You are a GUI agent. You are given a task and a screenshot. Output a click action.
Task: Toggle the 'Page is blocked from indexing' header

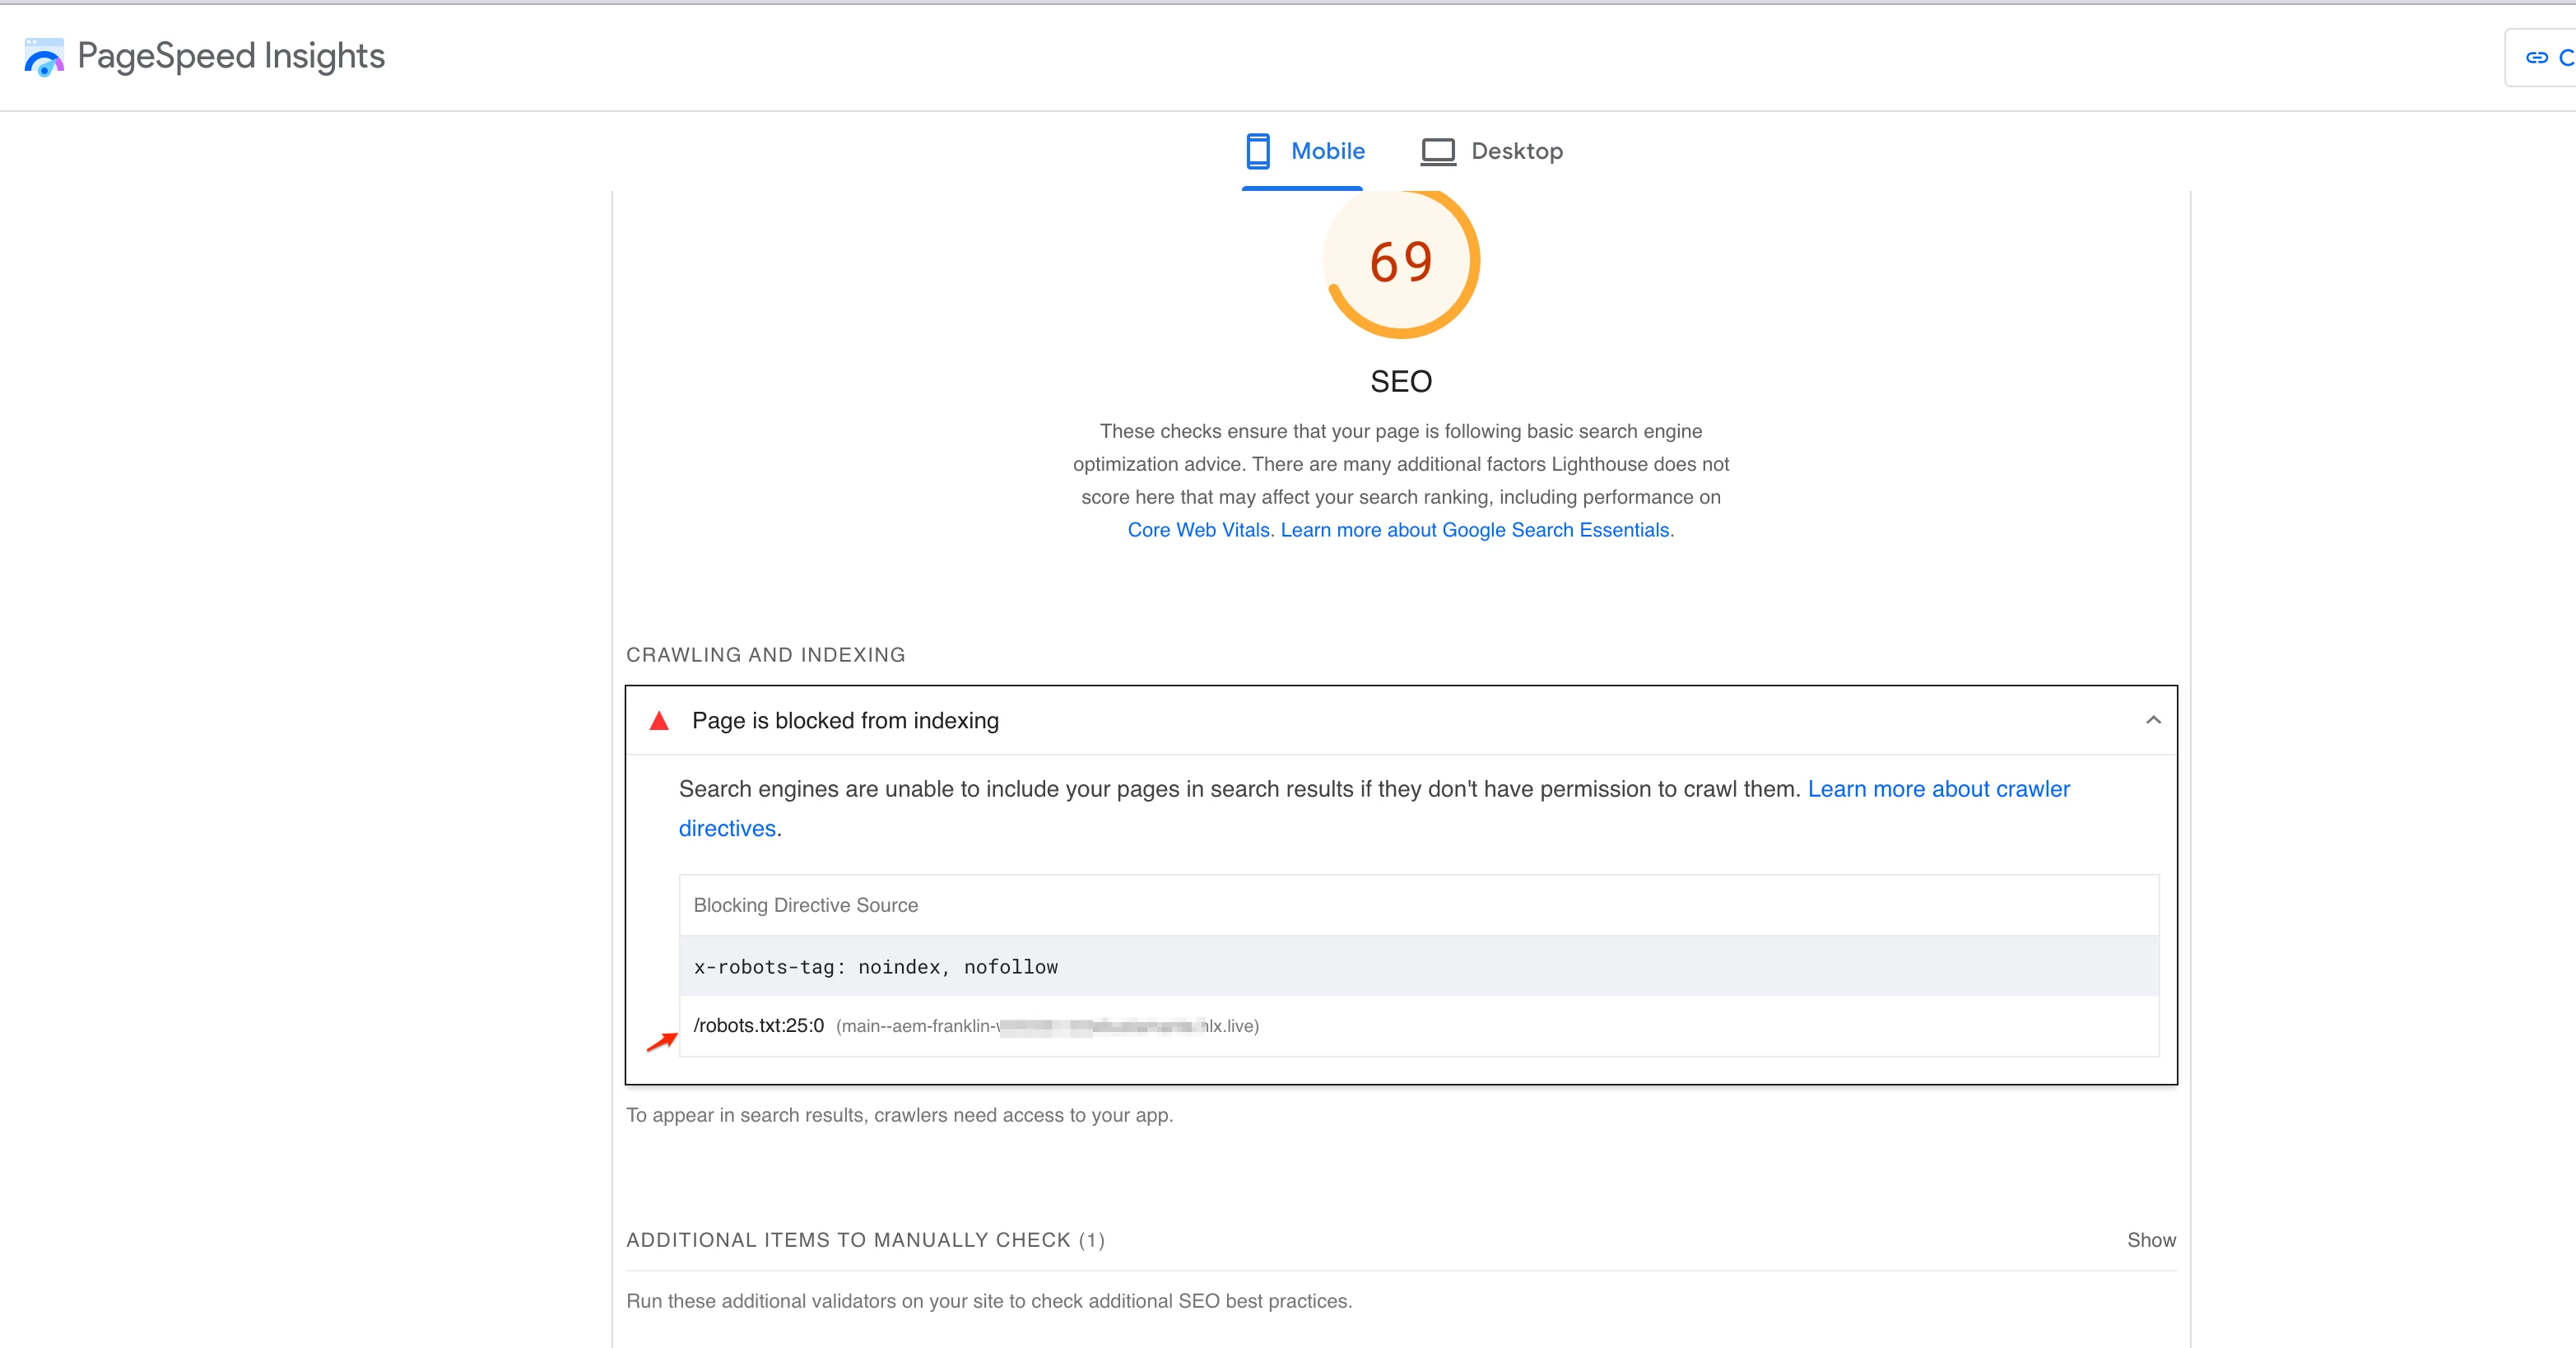845,721
